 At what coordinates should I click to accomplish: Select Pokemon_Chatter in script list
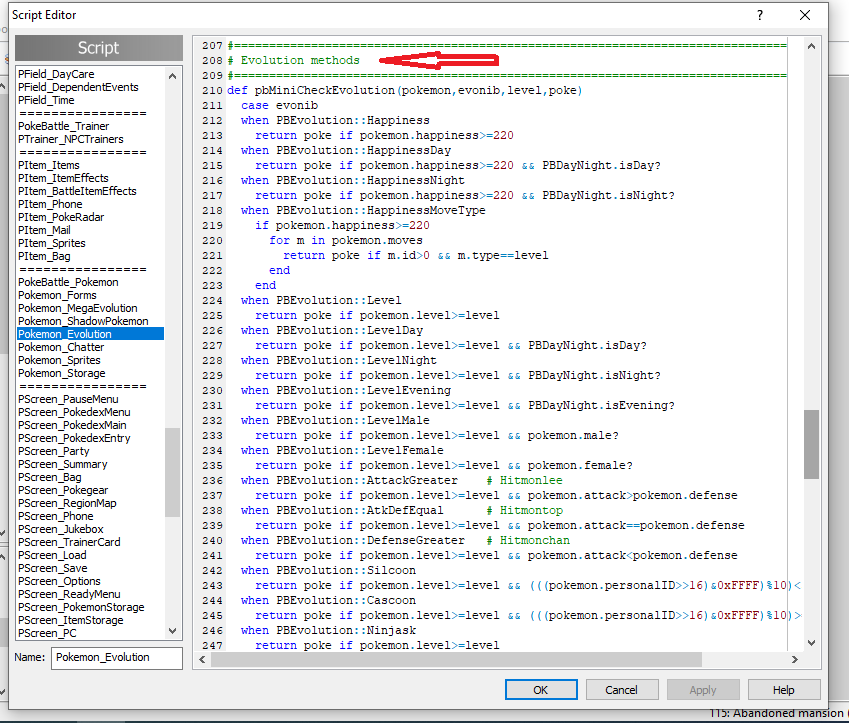[x=59, y=347]
